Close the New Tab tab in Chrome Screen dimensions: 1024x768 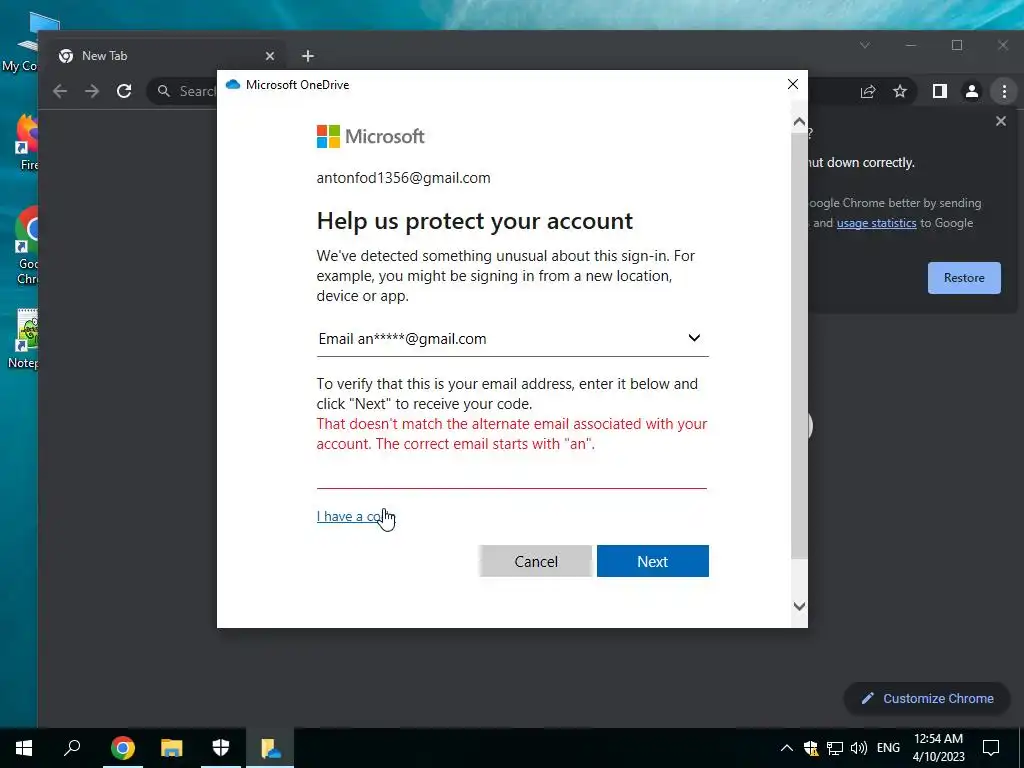pos(270,56)
